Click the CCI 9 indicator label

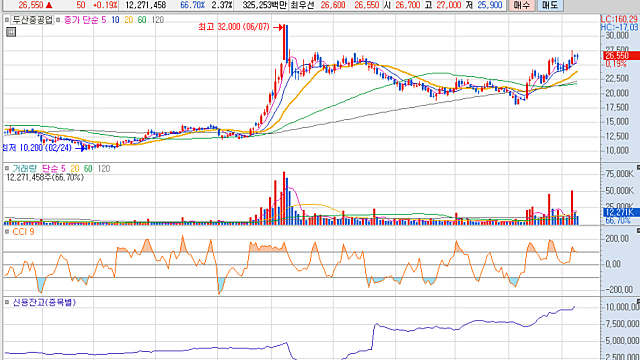pos(23,232)
